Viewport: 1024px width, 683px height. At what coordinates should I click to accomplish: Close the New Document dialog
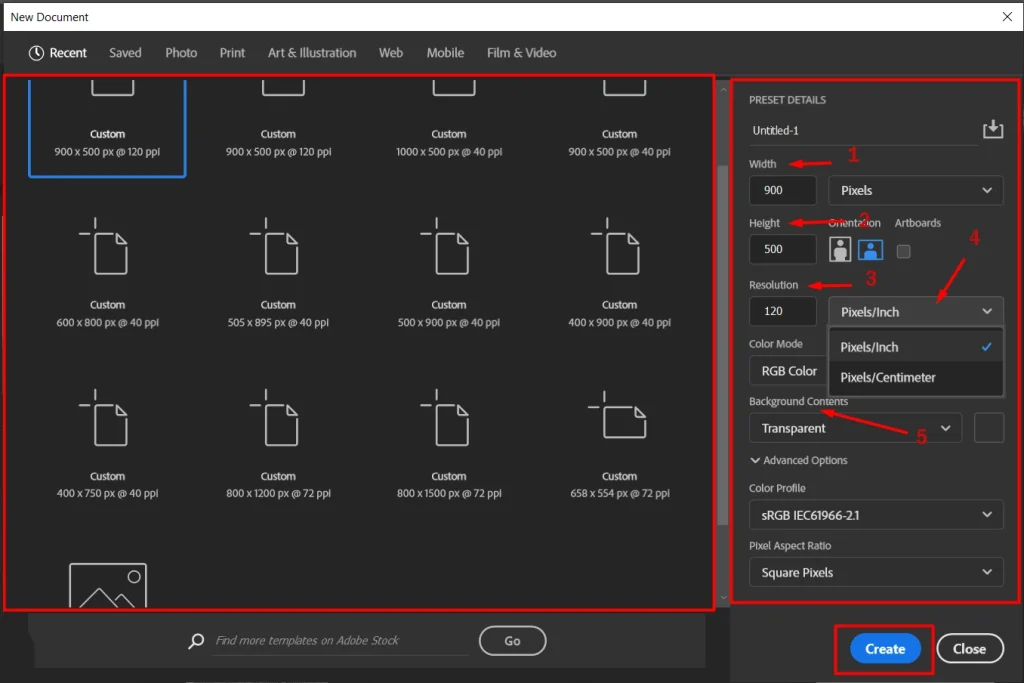coord(1007,16)
